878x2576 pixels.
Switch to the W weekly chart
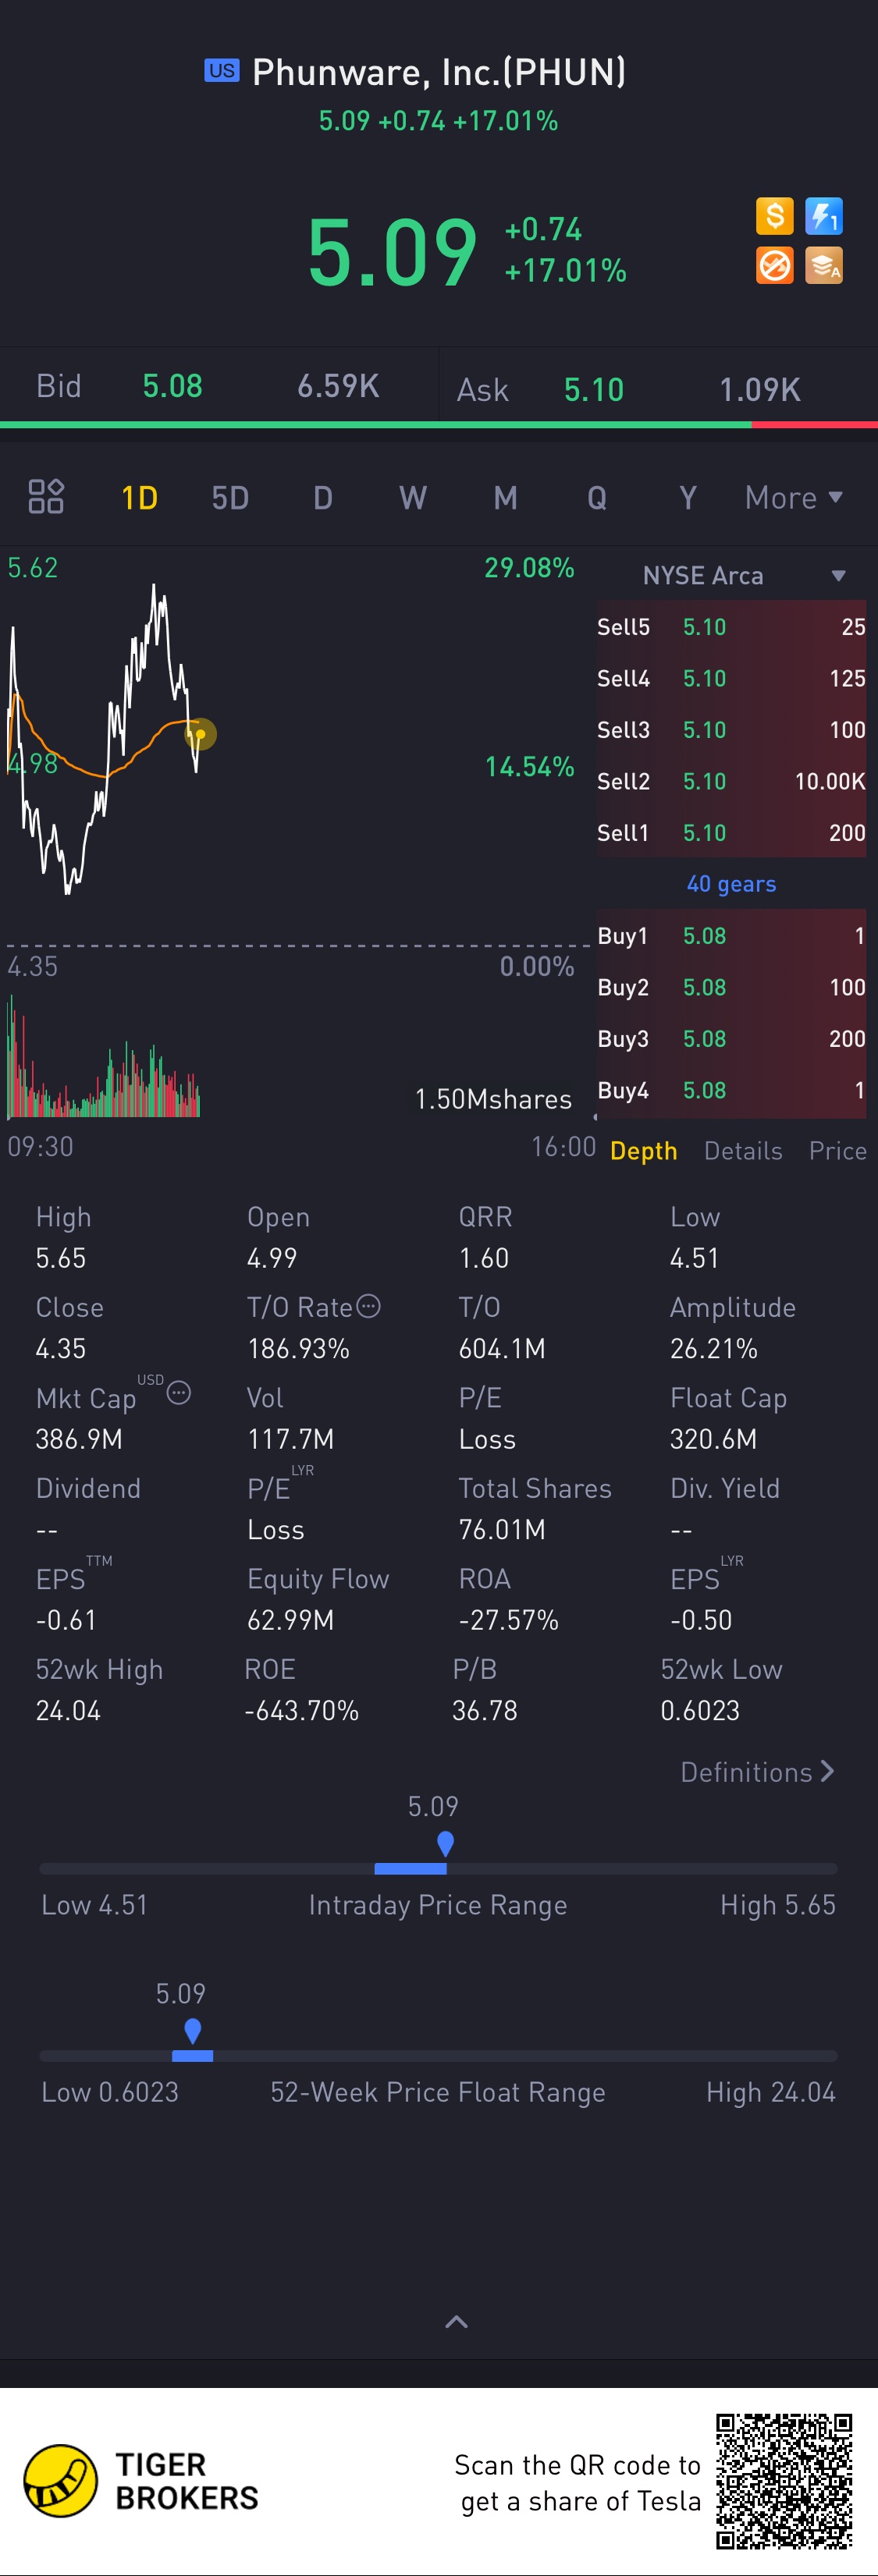(x=413, y=498)
